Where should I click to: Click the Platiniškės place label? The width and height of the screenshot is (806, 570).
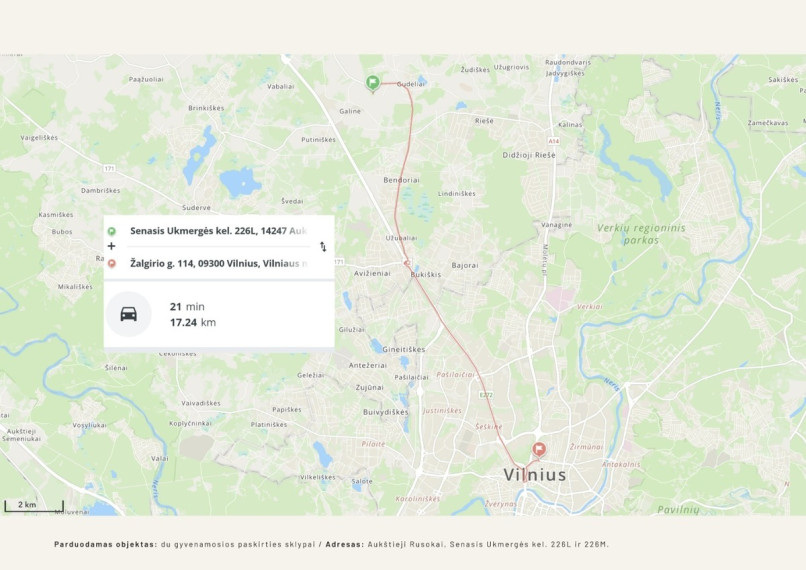[x=269, y=425]
